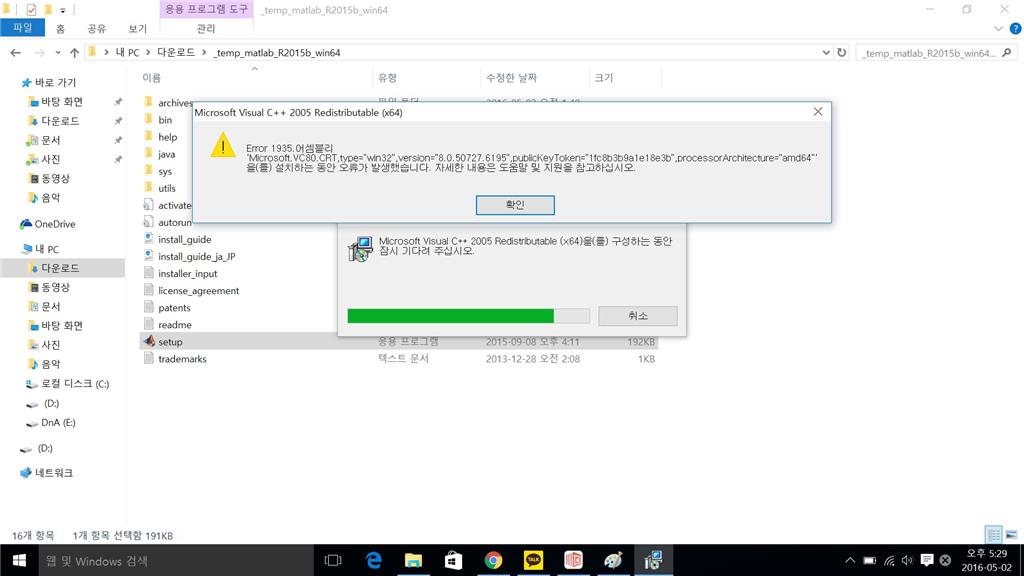Image resolution: width=1024 pixels, height=576 pixels.
Task: Select install_guide_ja_JP file
Action: (x=197, y=257)
